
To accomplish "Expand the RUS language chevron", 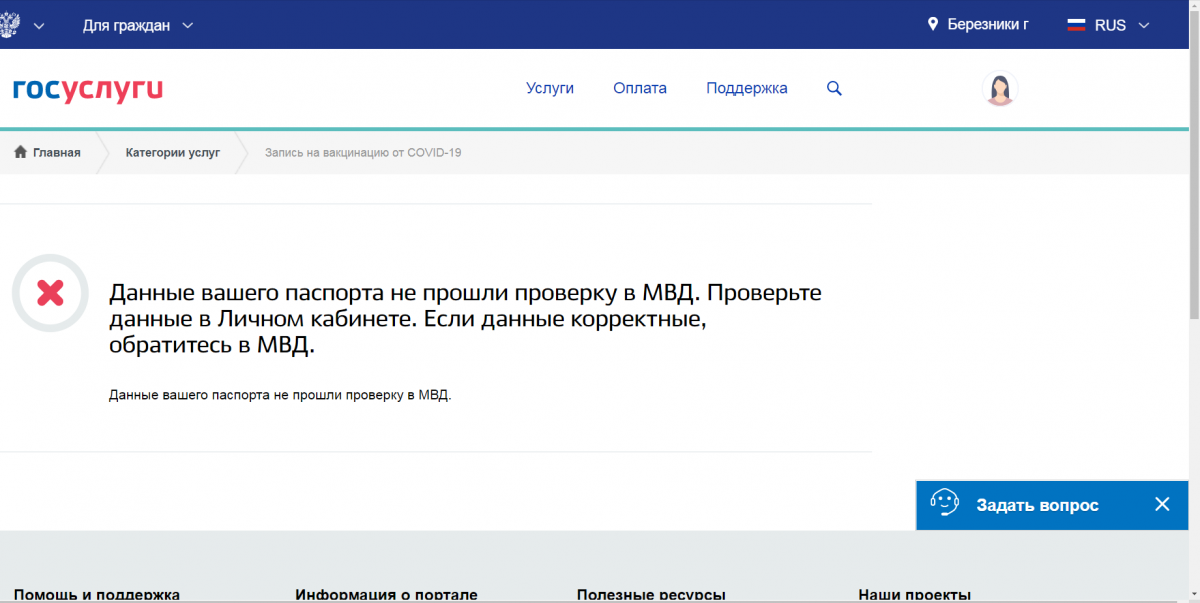I will (x=1144, y=26).
